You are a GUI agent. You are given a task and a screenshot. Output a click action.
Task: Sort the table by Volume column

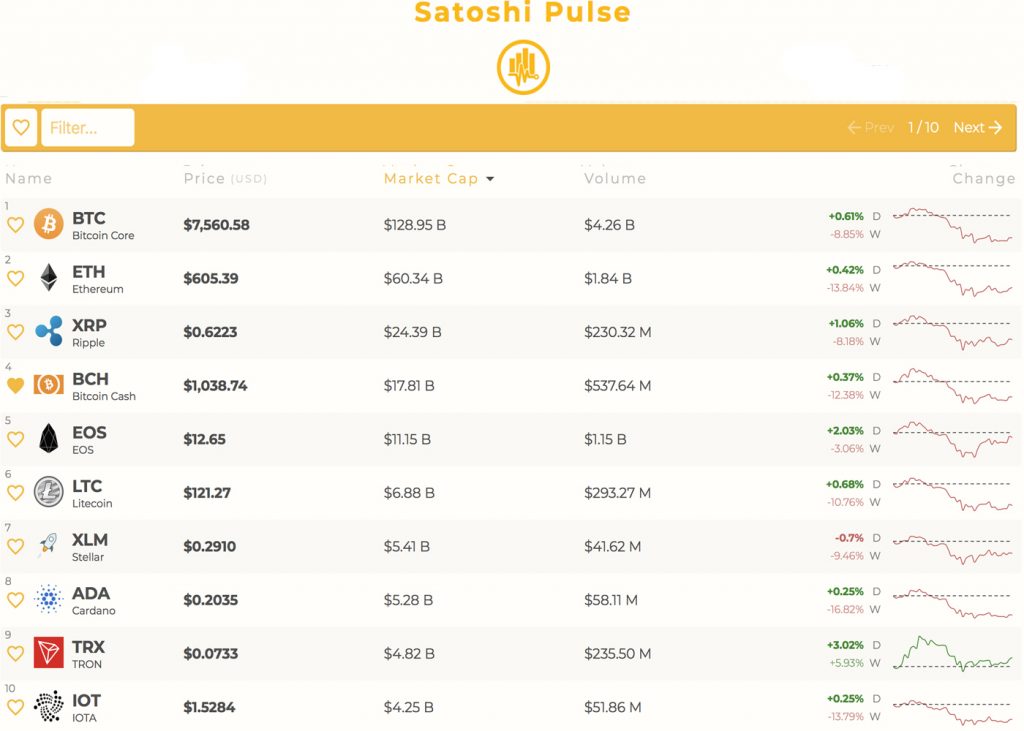click(x=615, y=178)
